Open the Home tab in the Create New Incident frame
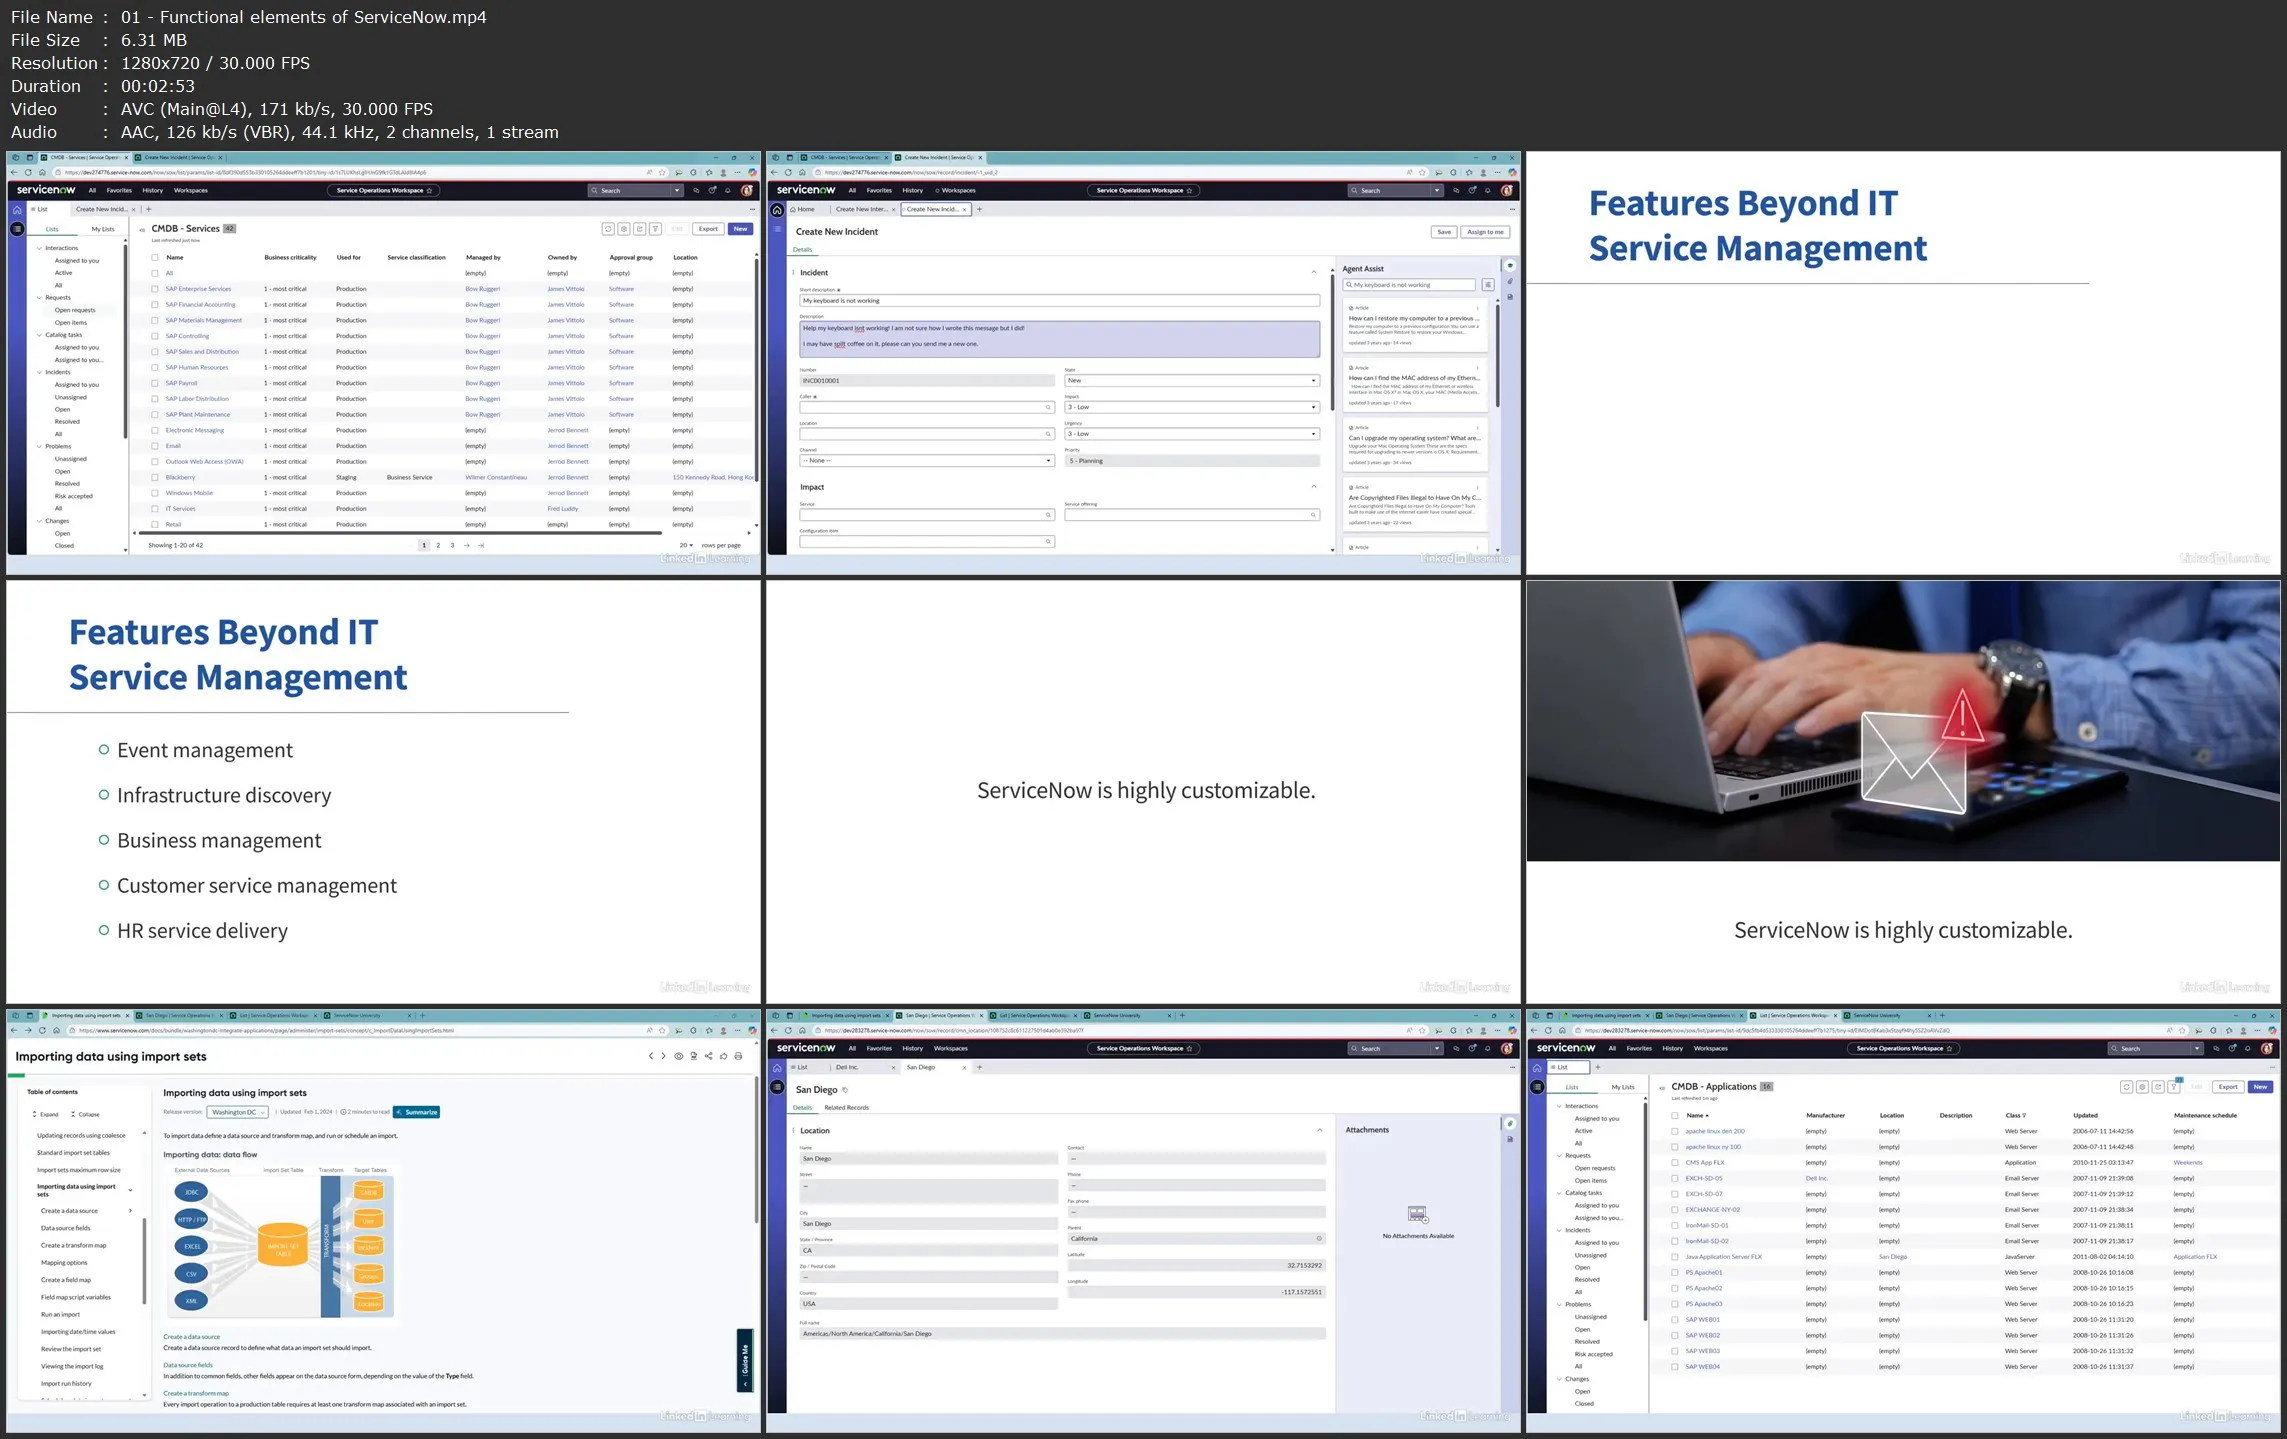The height and width of the screenshot is (1439, 2287). click(x=801, y=209)
